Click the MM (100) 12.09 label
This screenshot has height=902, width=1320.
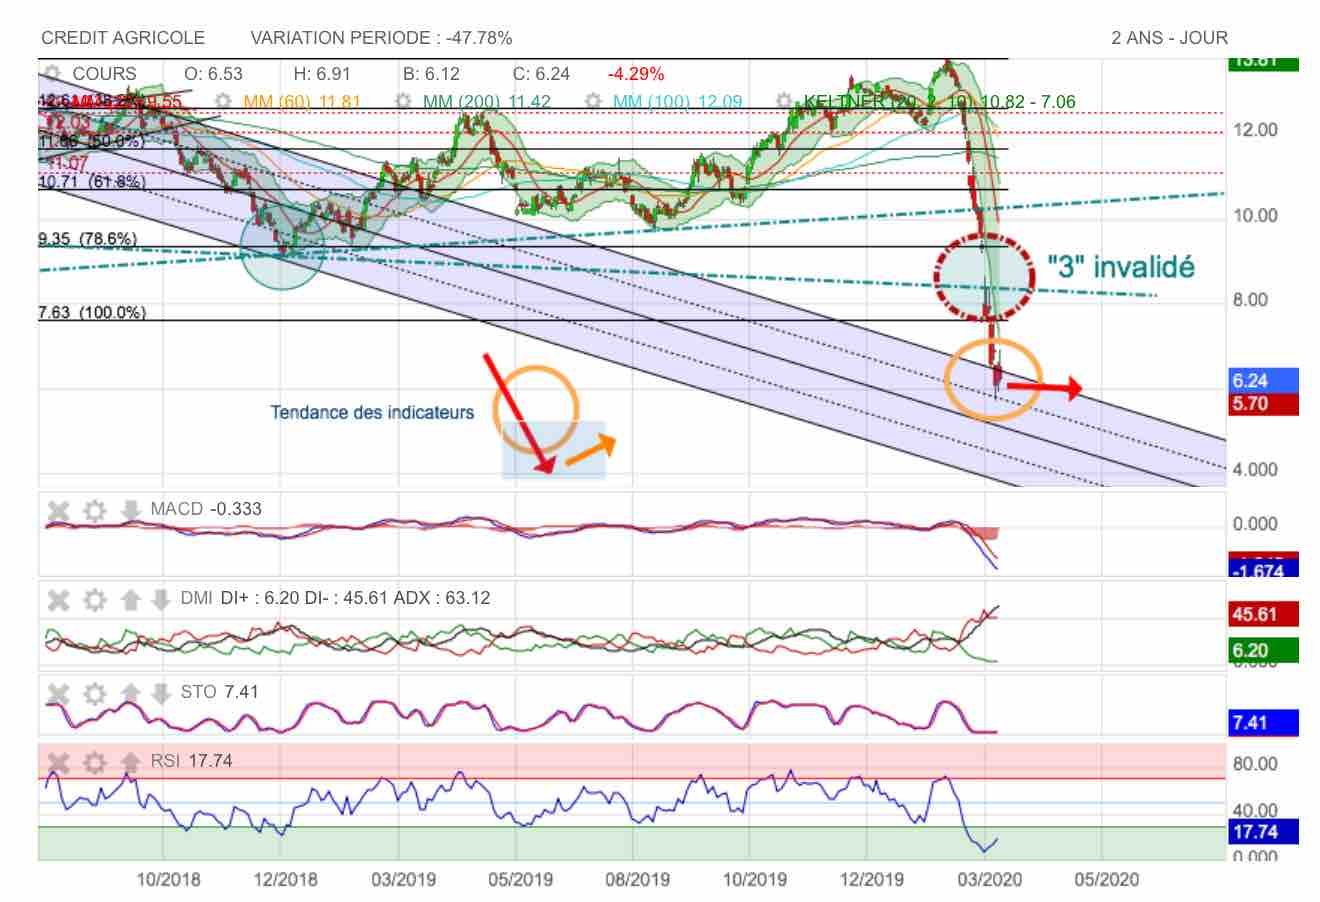pyautogui.click(x=677, y=102)
